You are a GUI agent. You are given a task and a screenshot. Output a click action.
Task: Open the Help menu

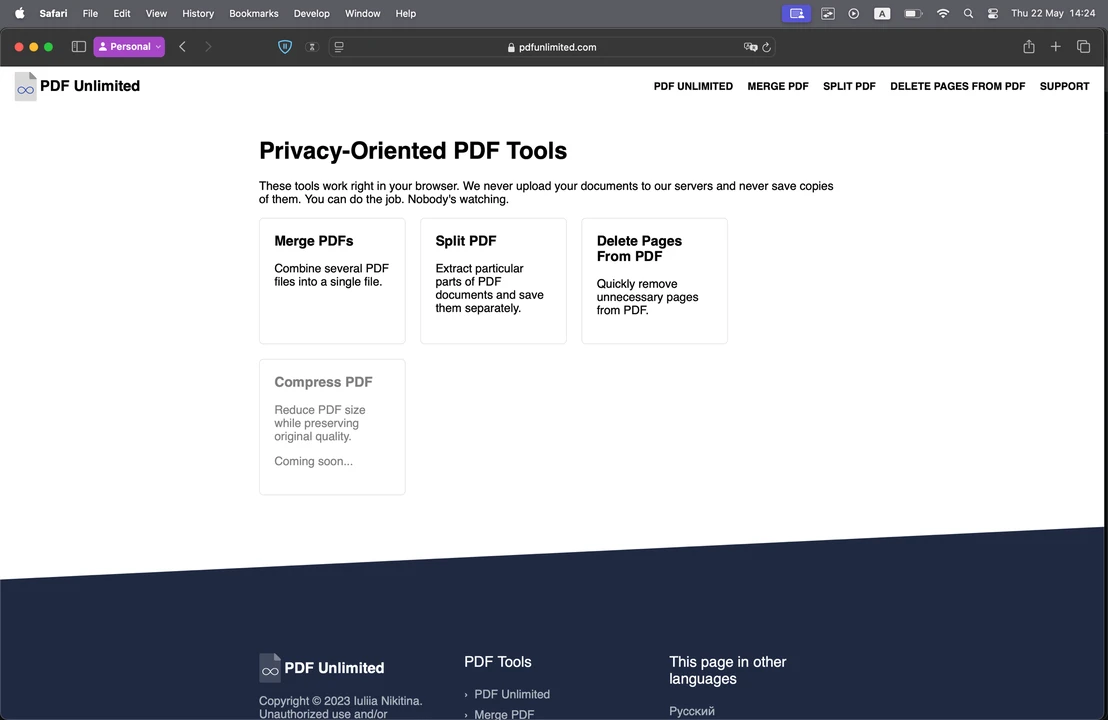(406, 13)
